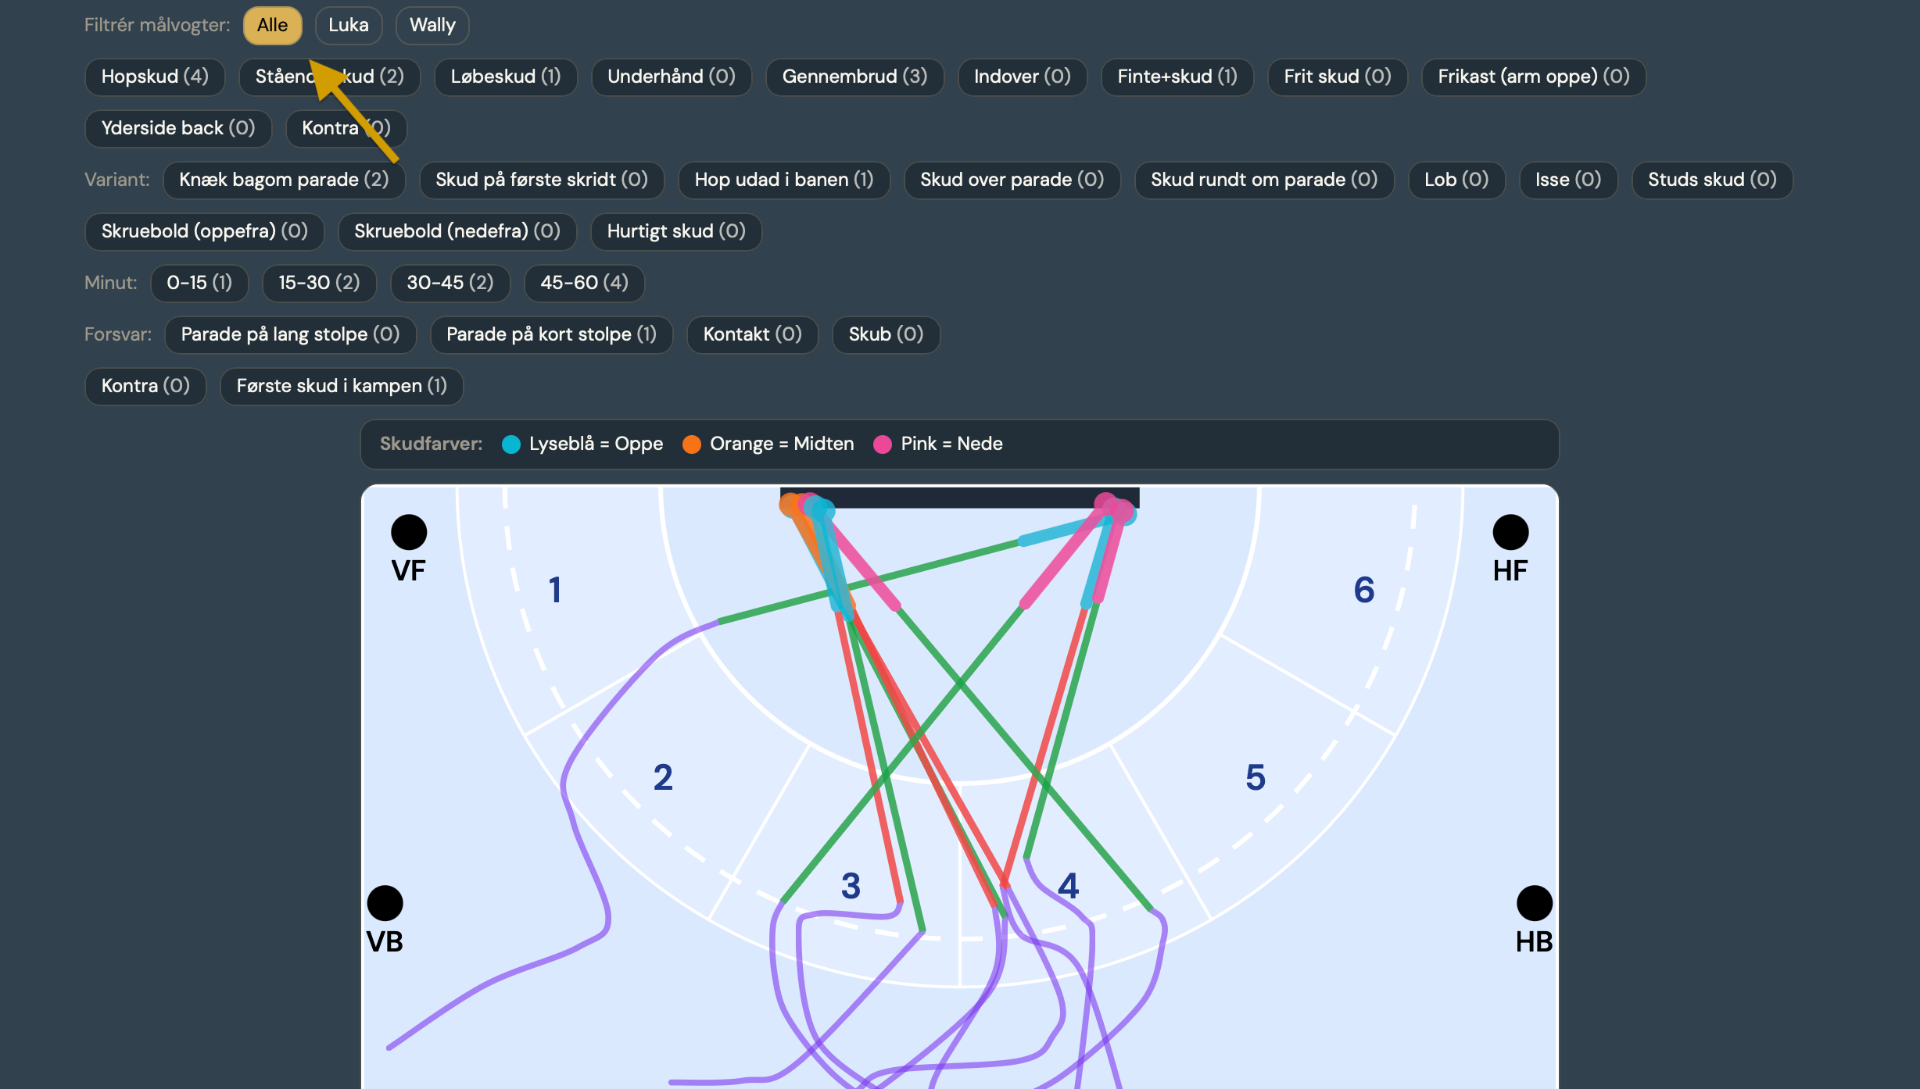1920x1089 pixels.
Task: Filter by goalkeeper Wally
Action: [x=432, y=25]
